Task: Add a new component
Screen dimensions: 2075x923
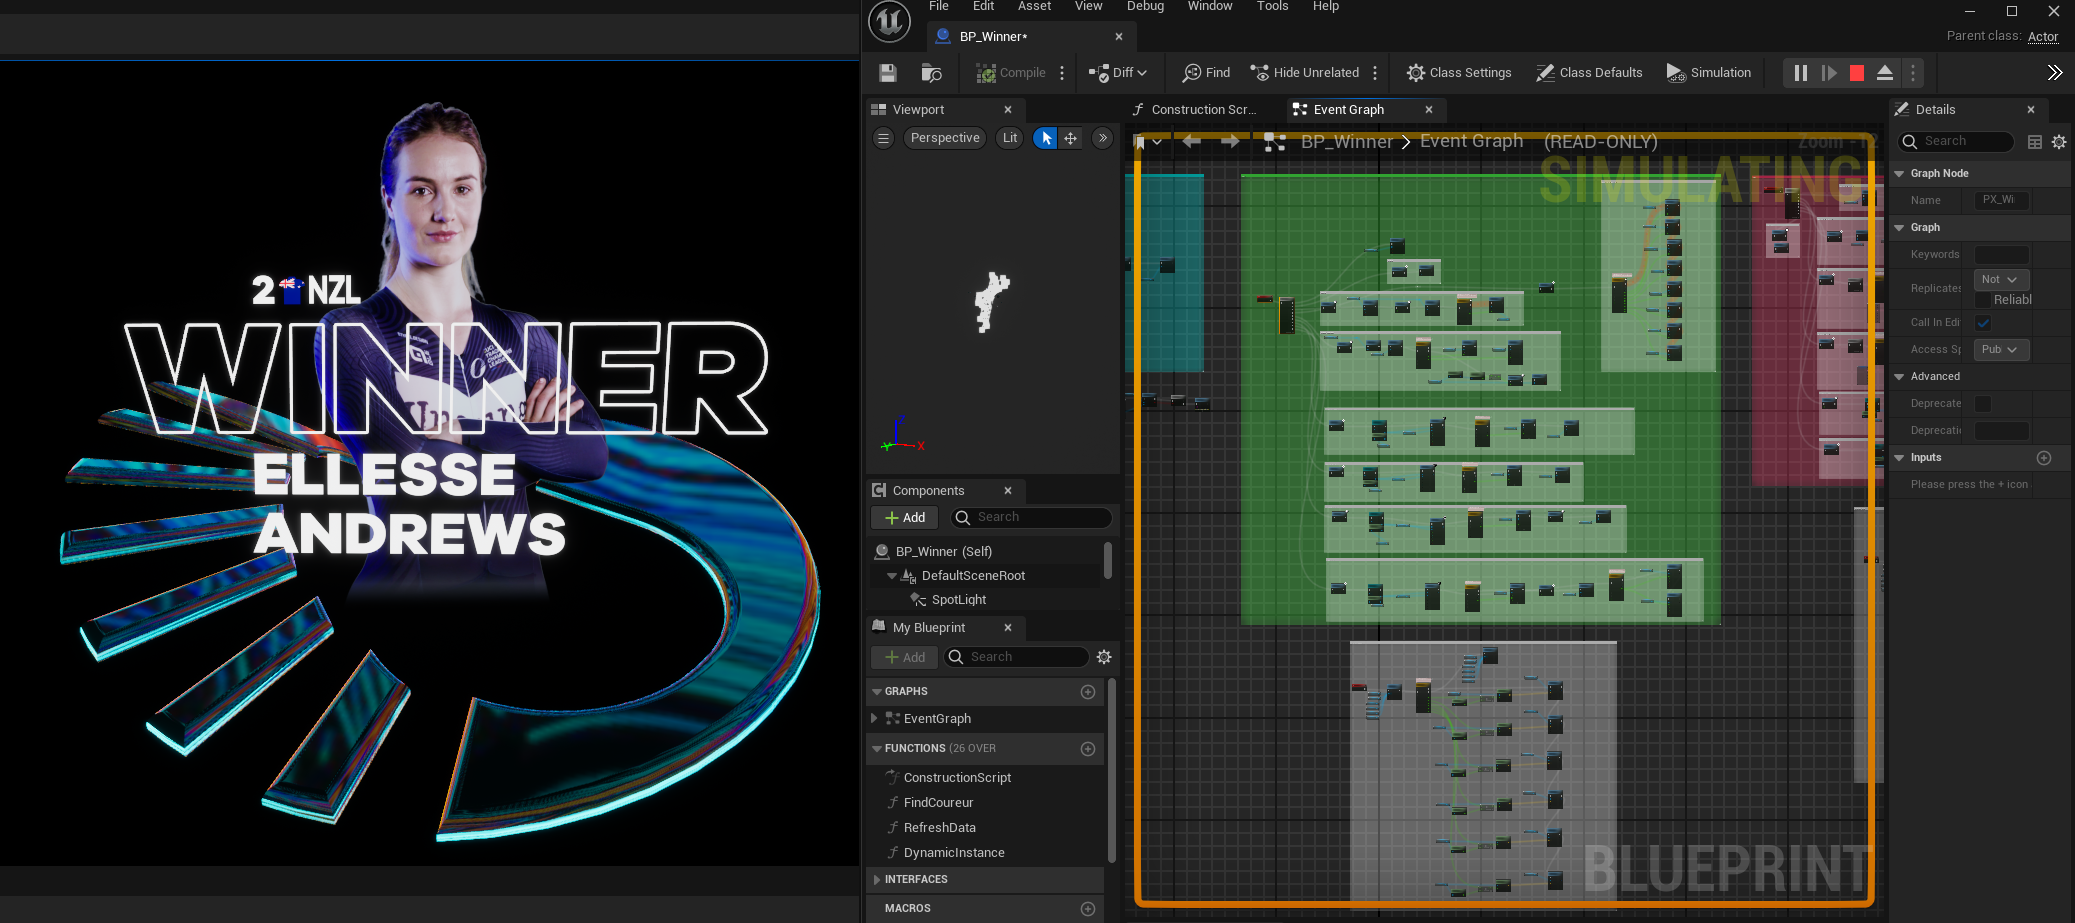Action: (905, 517)
